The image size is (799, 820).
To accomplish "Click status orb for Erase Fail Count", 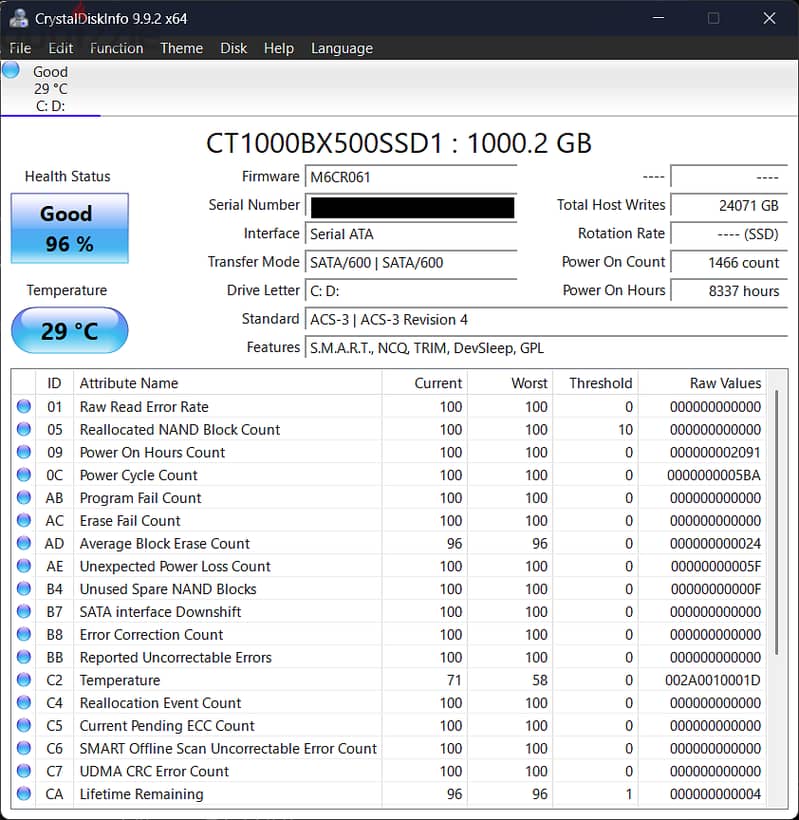I will (24, 520).
